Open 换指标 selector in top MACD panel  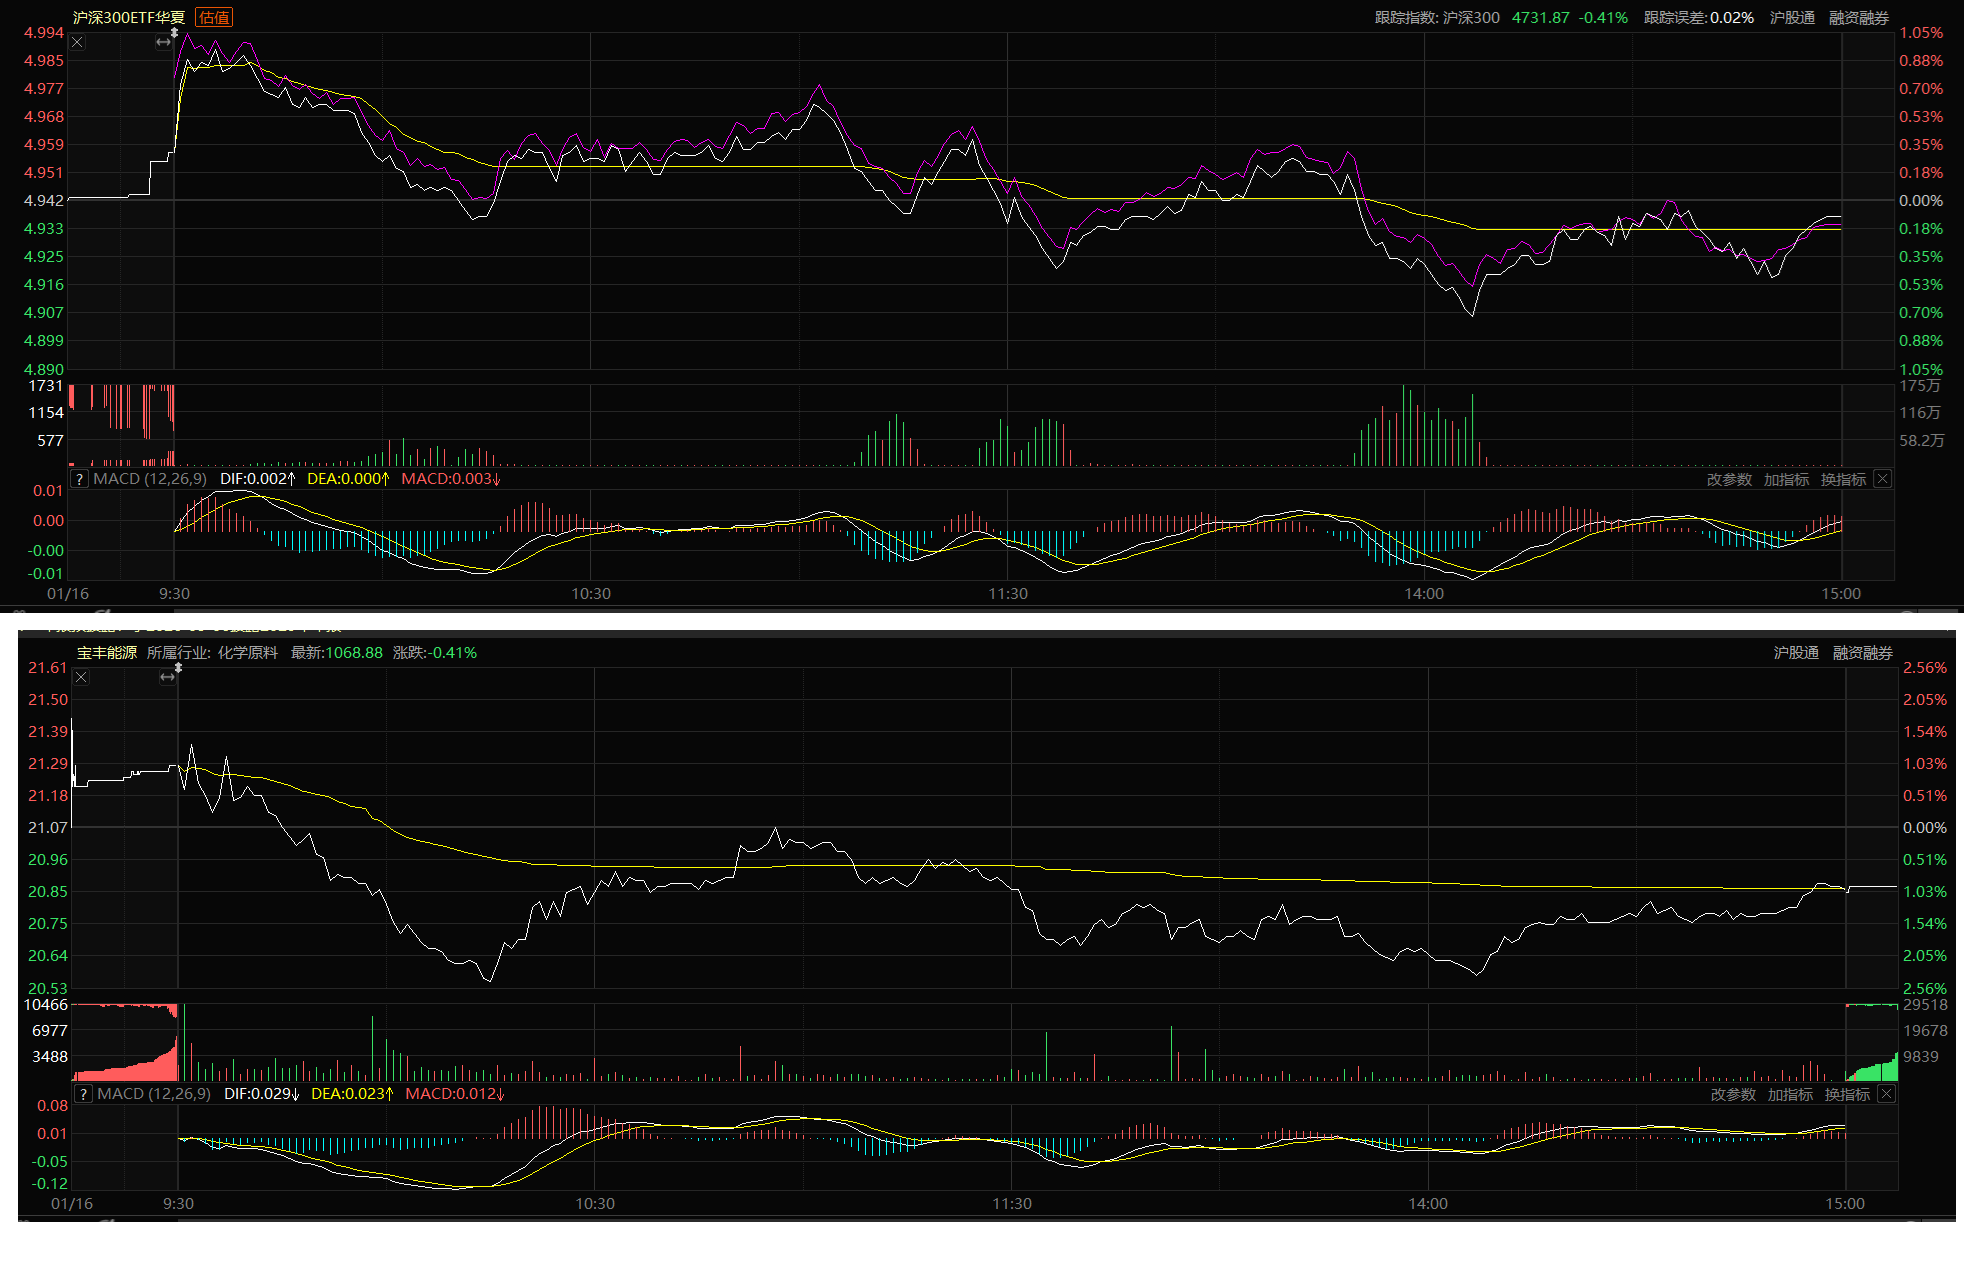click(x=1843, y=479)
